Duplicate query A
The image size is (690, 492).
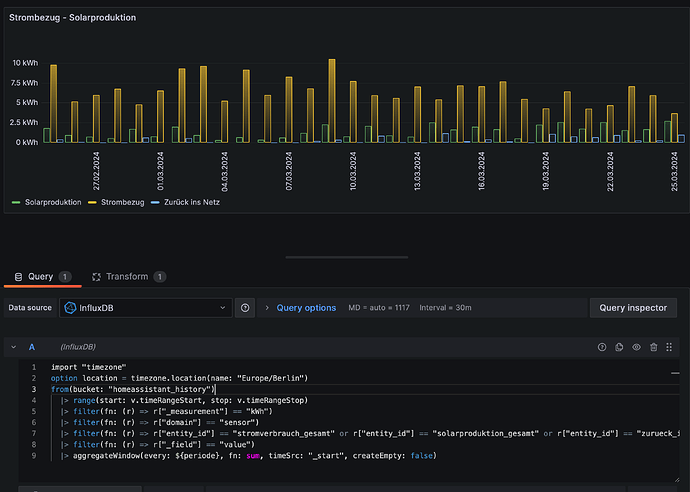(x=619, y=347)
